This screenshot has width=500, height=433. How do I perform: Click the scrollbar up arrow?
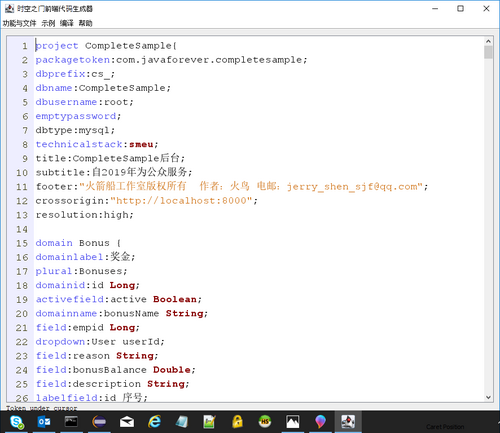pyautogui.click(x=488, y=41)
